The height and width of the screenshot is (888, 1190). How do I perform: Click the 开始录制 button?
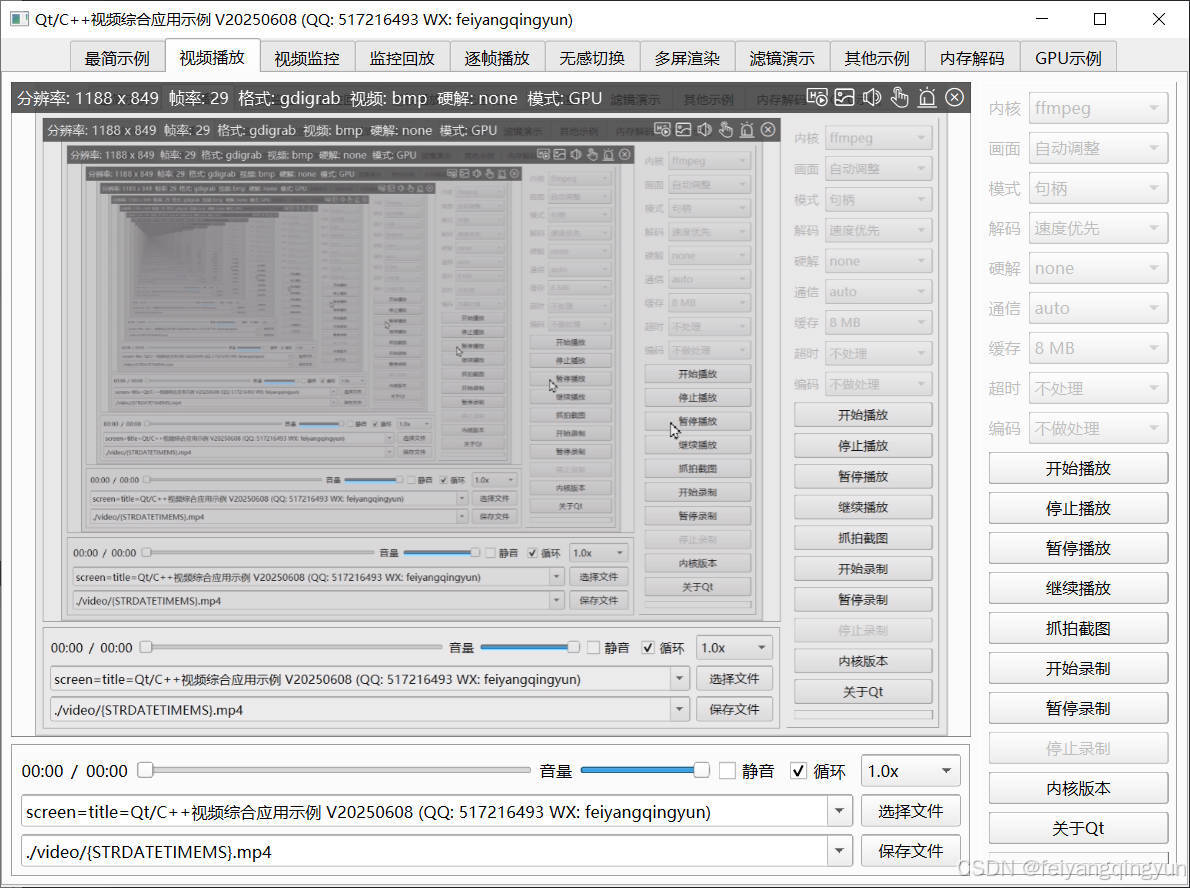pos(1078,668)
